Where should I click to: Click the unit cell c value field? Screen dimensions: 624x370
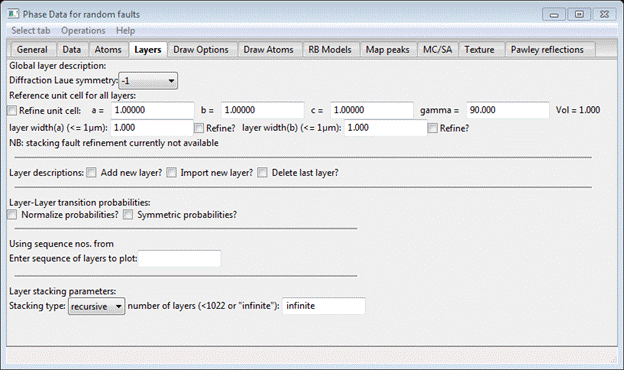coord(372,110)
